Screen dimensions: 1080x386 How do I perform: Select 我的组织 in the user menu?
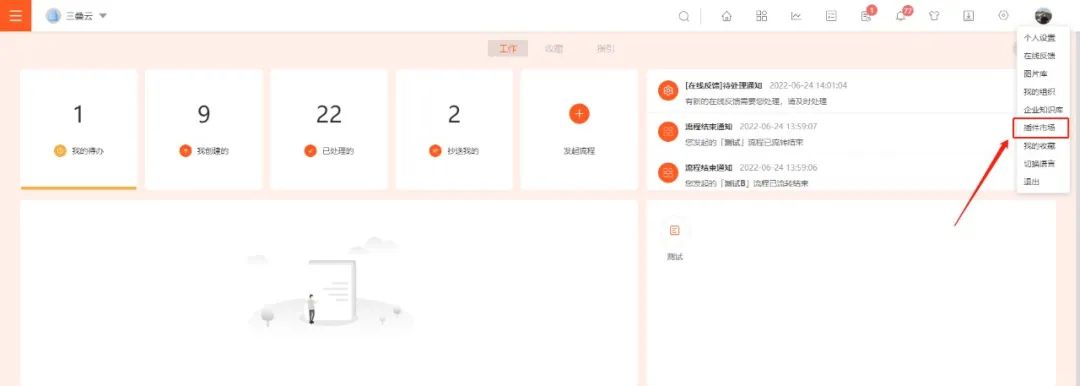tap(1039, 92)
